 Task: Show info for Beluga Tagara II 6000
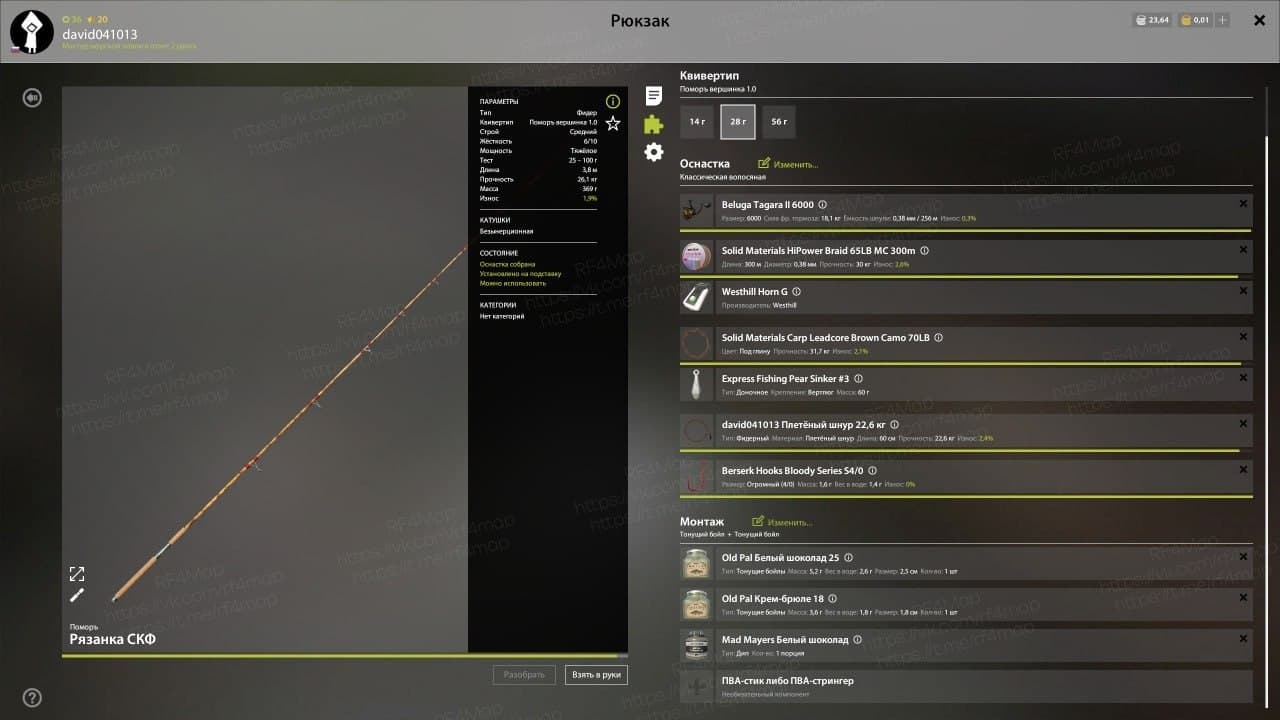pyautogui.click(x=823, y=205)
